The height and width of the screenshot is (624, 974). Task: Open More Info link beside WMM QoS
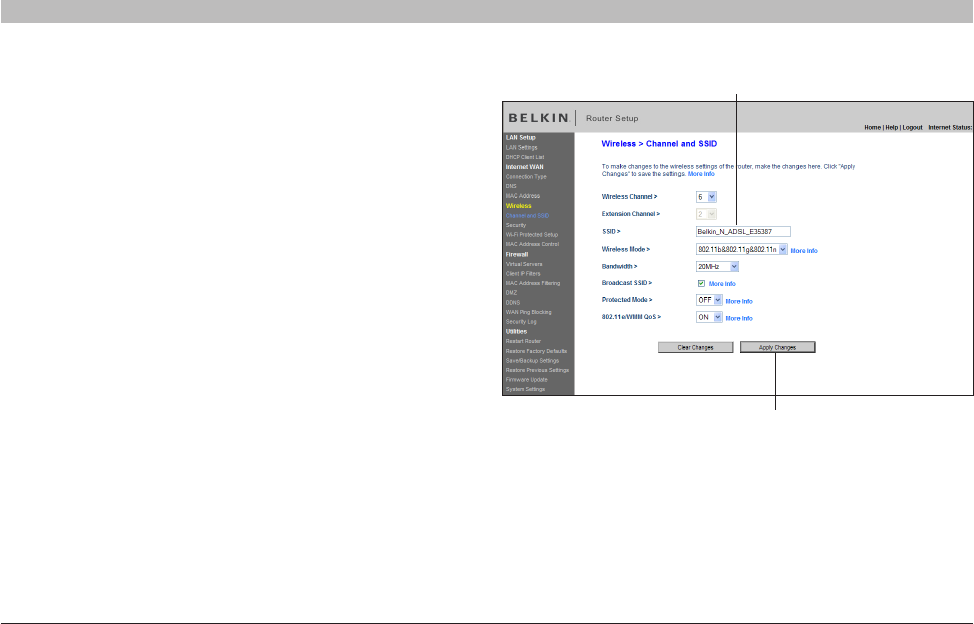(x=739, y=318)
